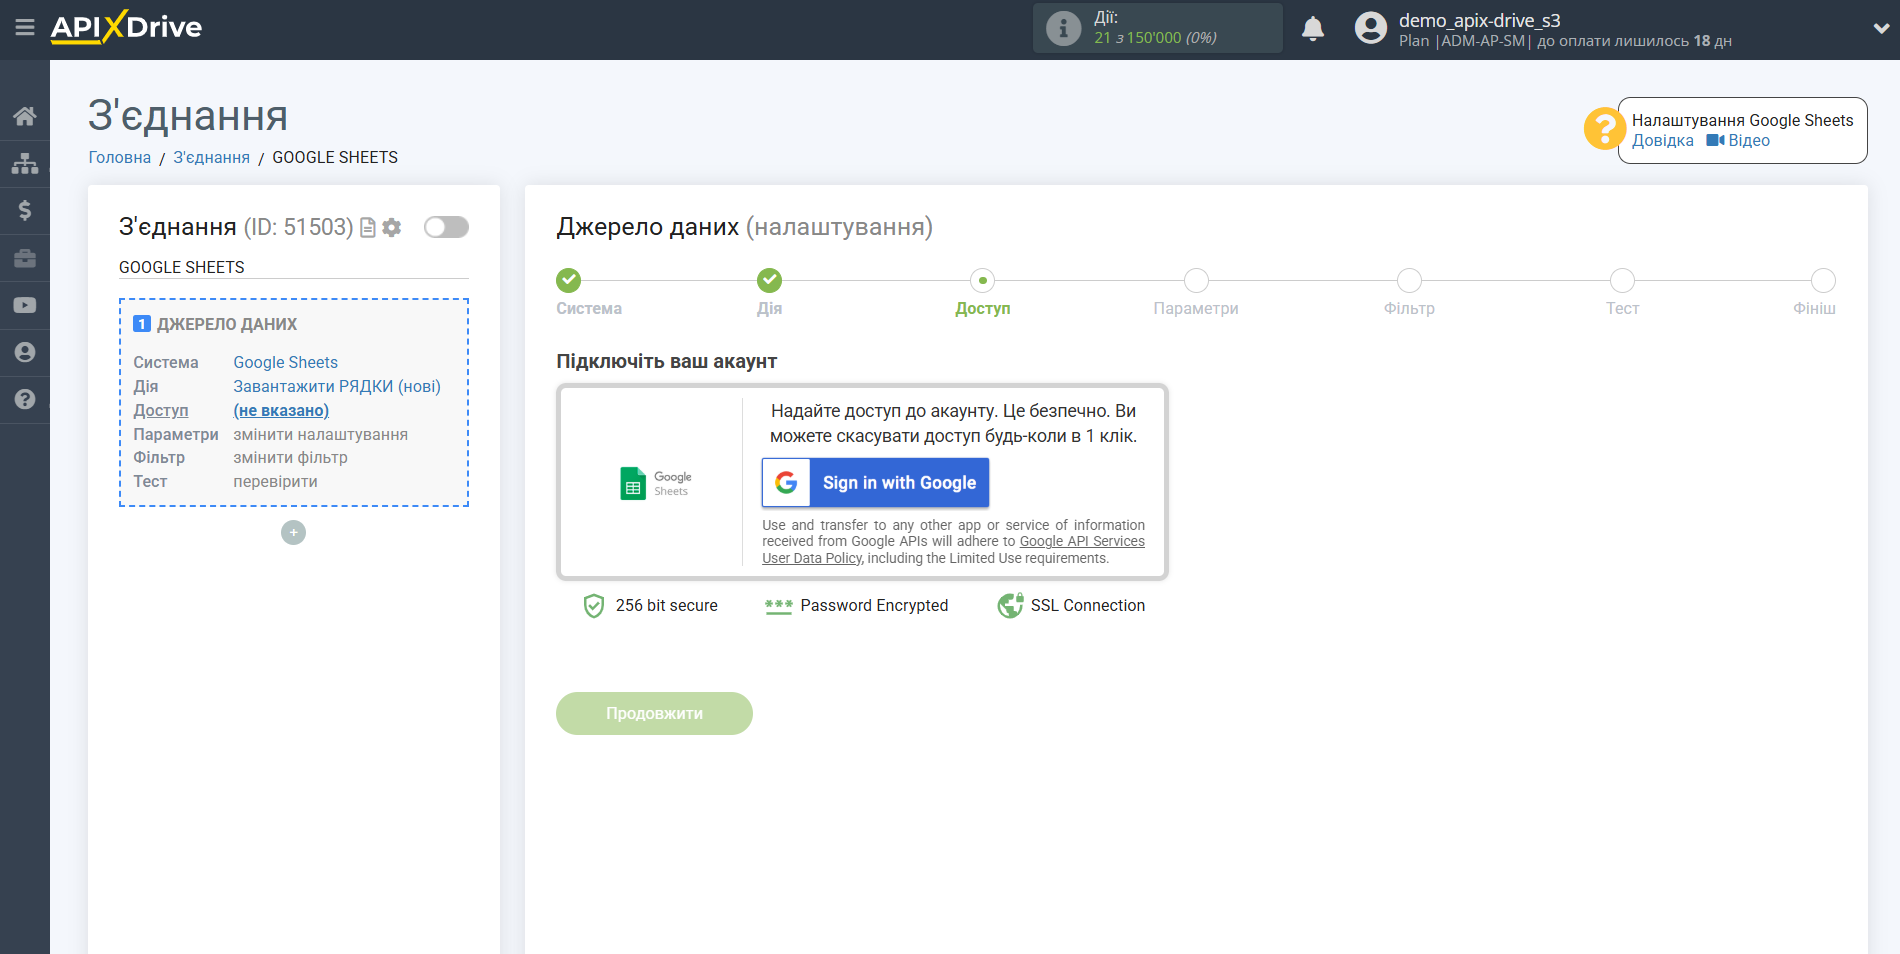Open the connections sitemap sidebar icon
This screenshot has width=1900, height=954.
coord(25,163)
